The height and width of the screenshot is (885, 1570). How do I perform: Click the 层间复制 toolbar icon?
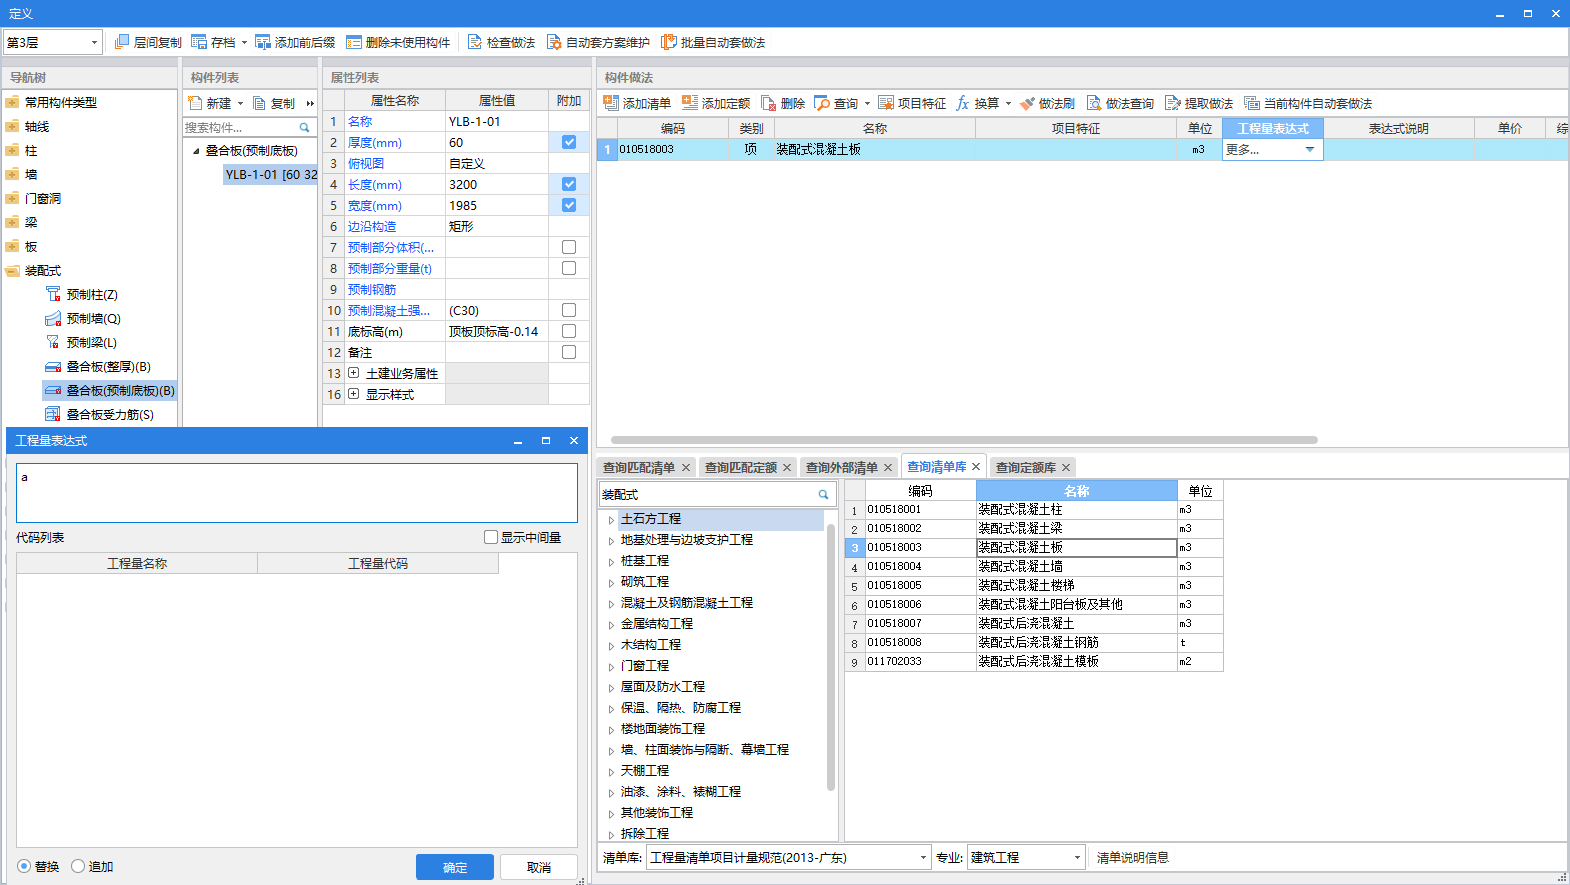point(122,42)
